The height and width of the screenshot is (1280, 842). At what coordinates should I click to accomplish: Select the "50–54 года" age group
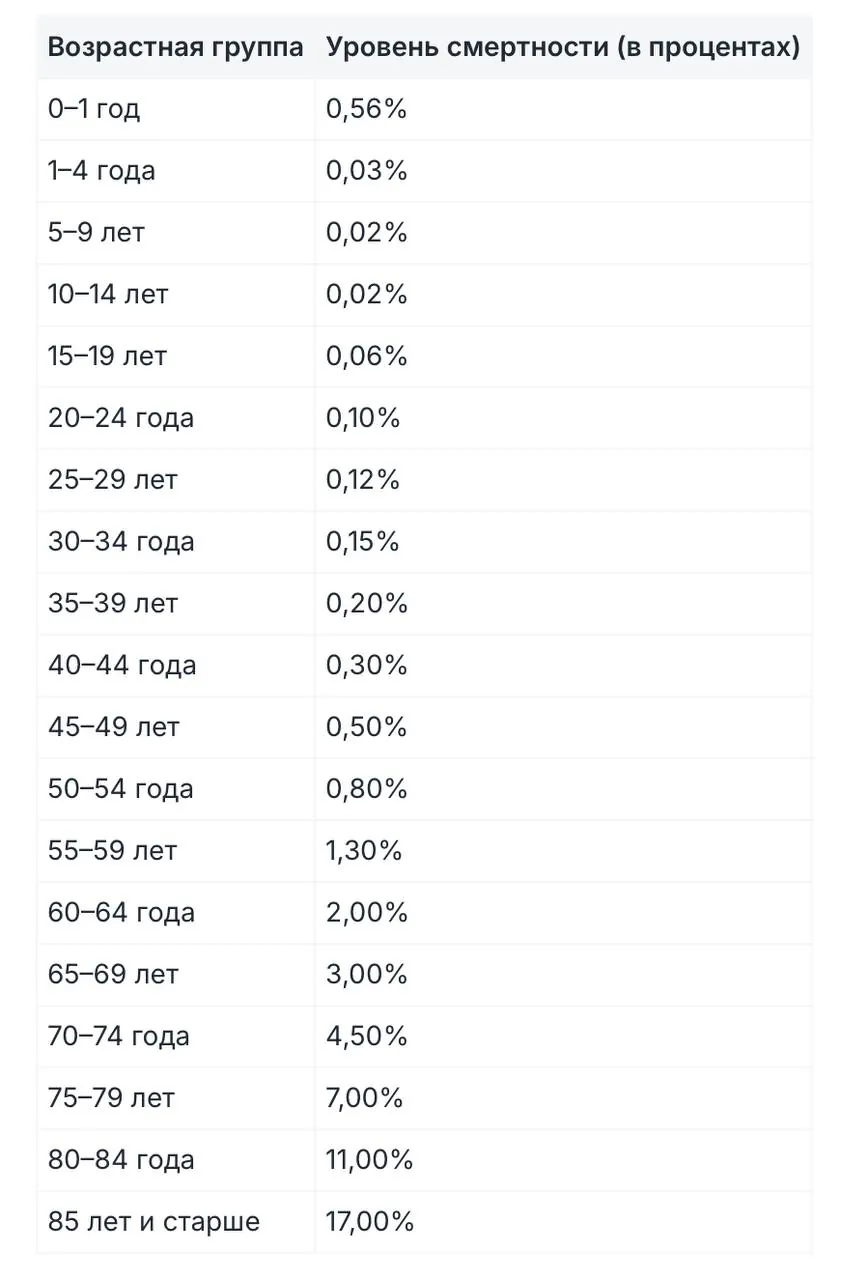[x=121, y=789]
